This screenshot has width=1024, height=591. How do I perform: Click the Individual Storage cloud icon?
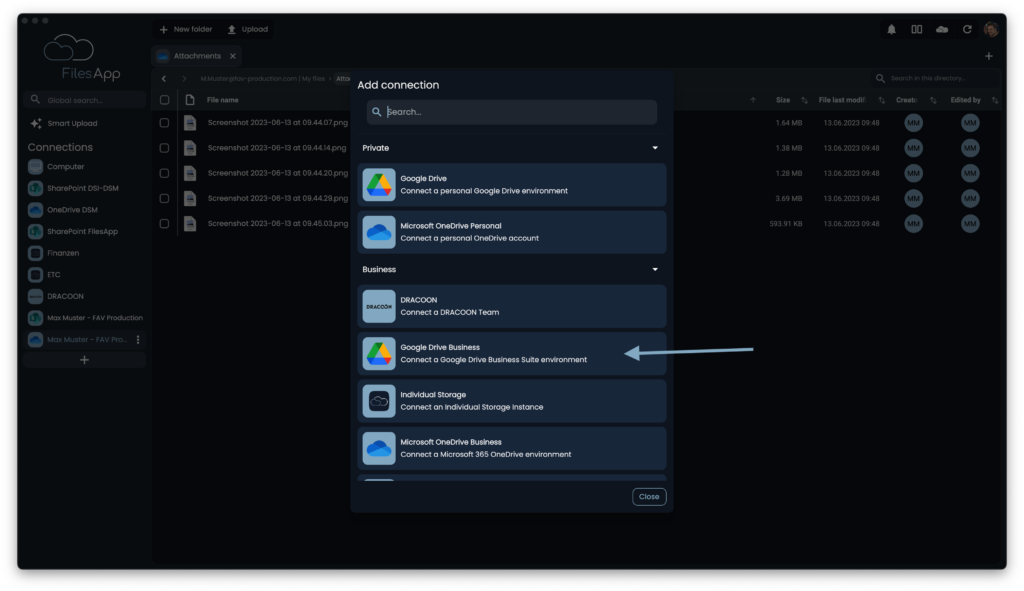click(x=379, y=401)
